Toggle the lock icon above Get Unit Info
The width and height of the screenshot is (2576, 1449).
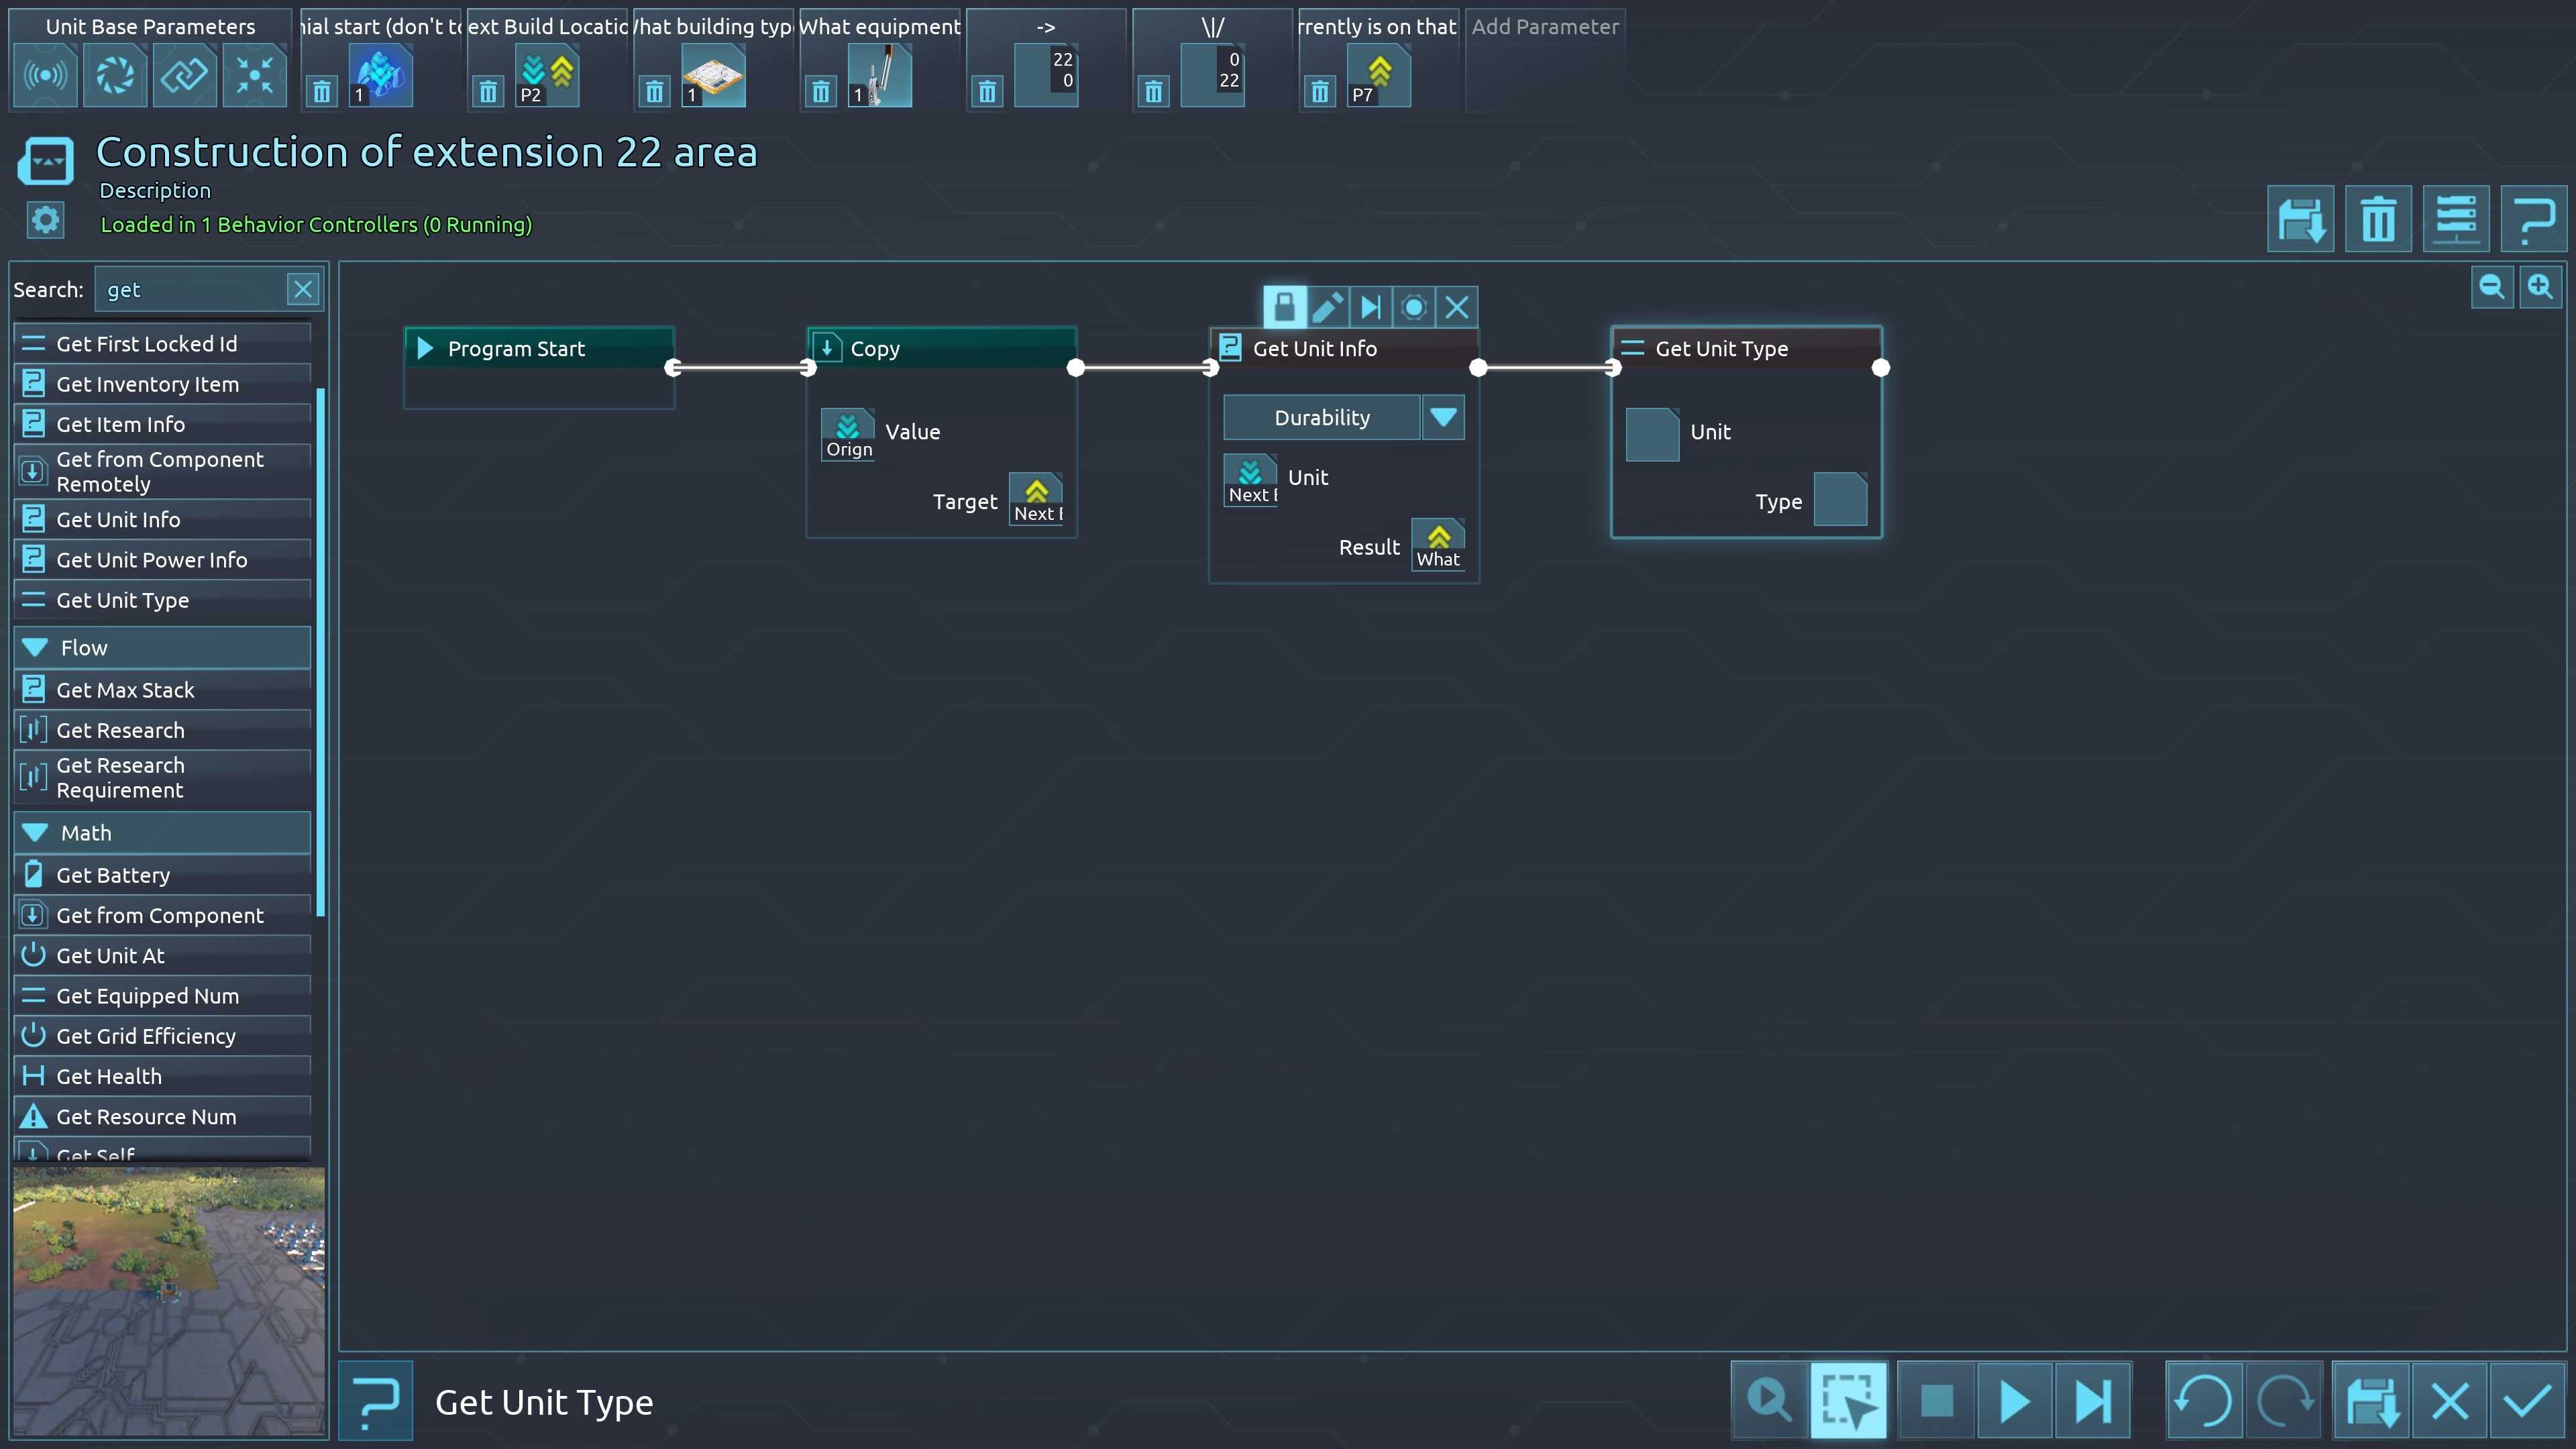click(1285, 307)
